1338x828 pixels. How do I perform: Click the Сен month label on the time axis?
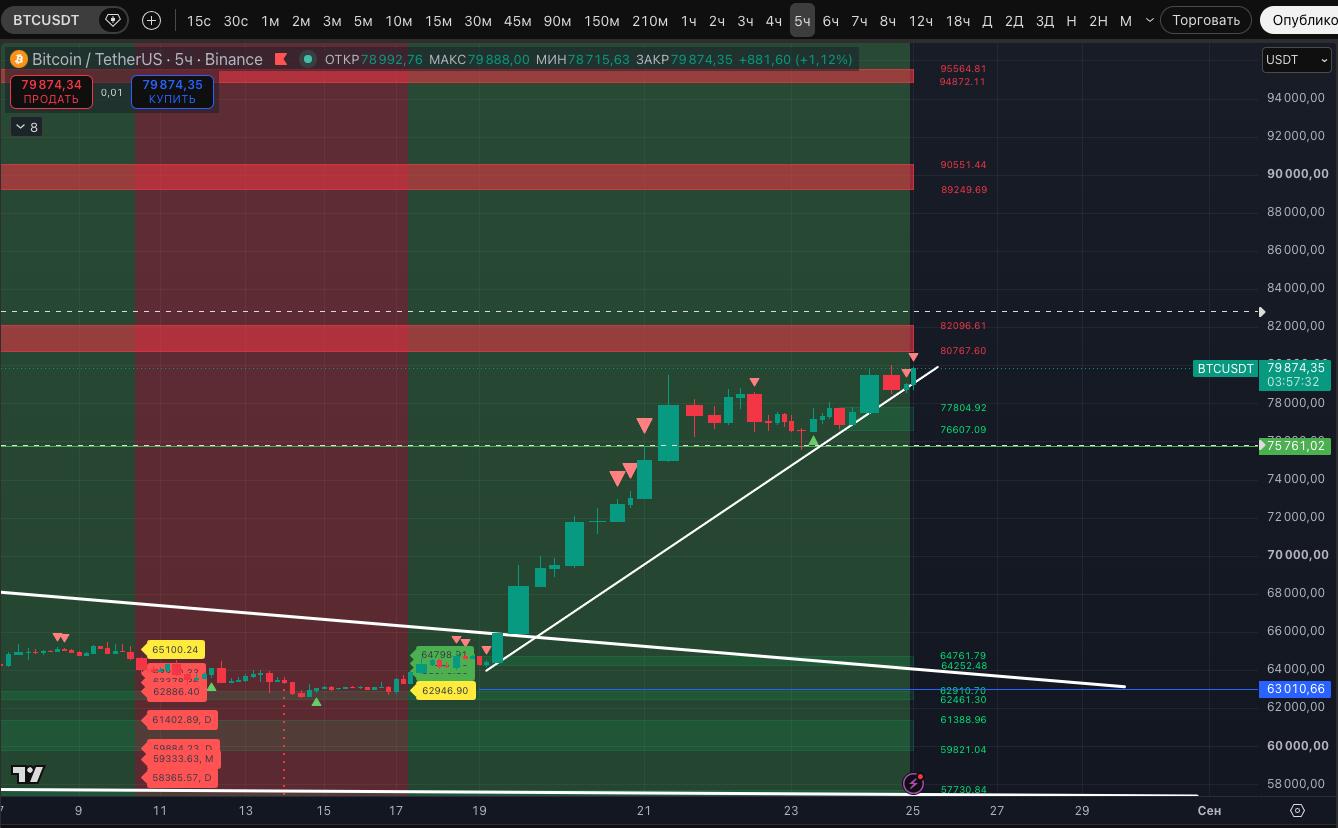click(x=1209, y=810)
